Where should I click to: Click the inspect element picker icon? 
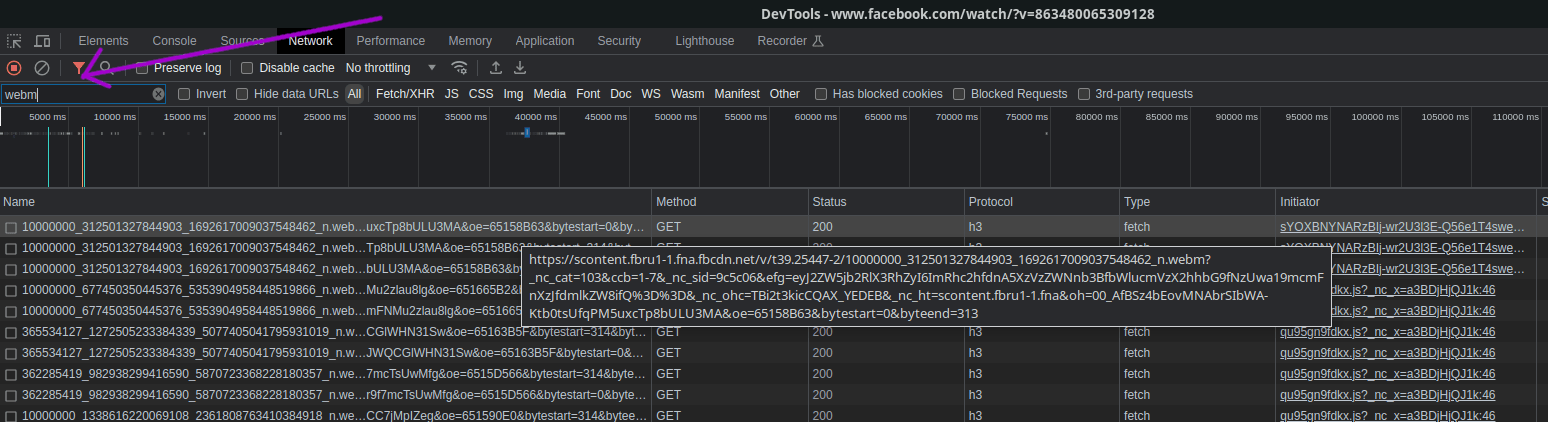coord(15,41)
